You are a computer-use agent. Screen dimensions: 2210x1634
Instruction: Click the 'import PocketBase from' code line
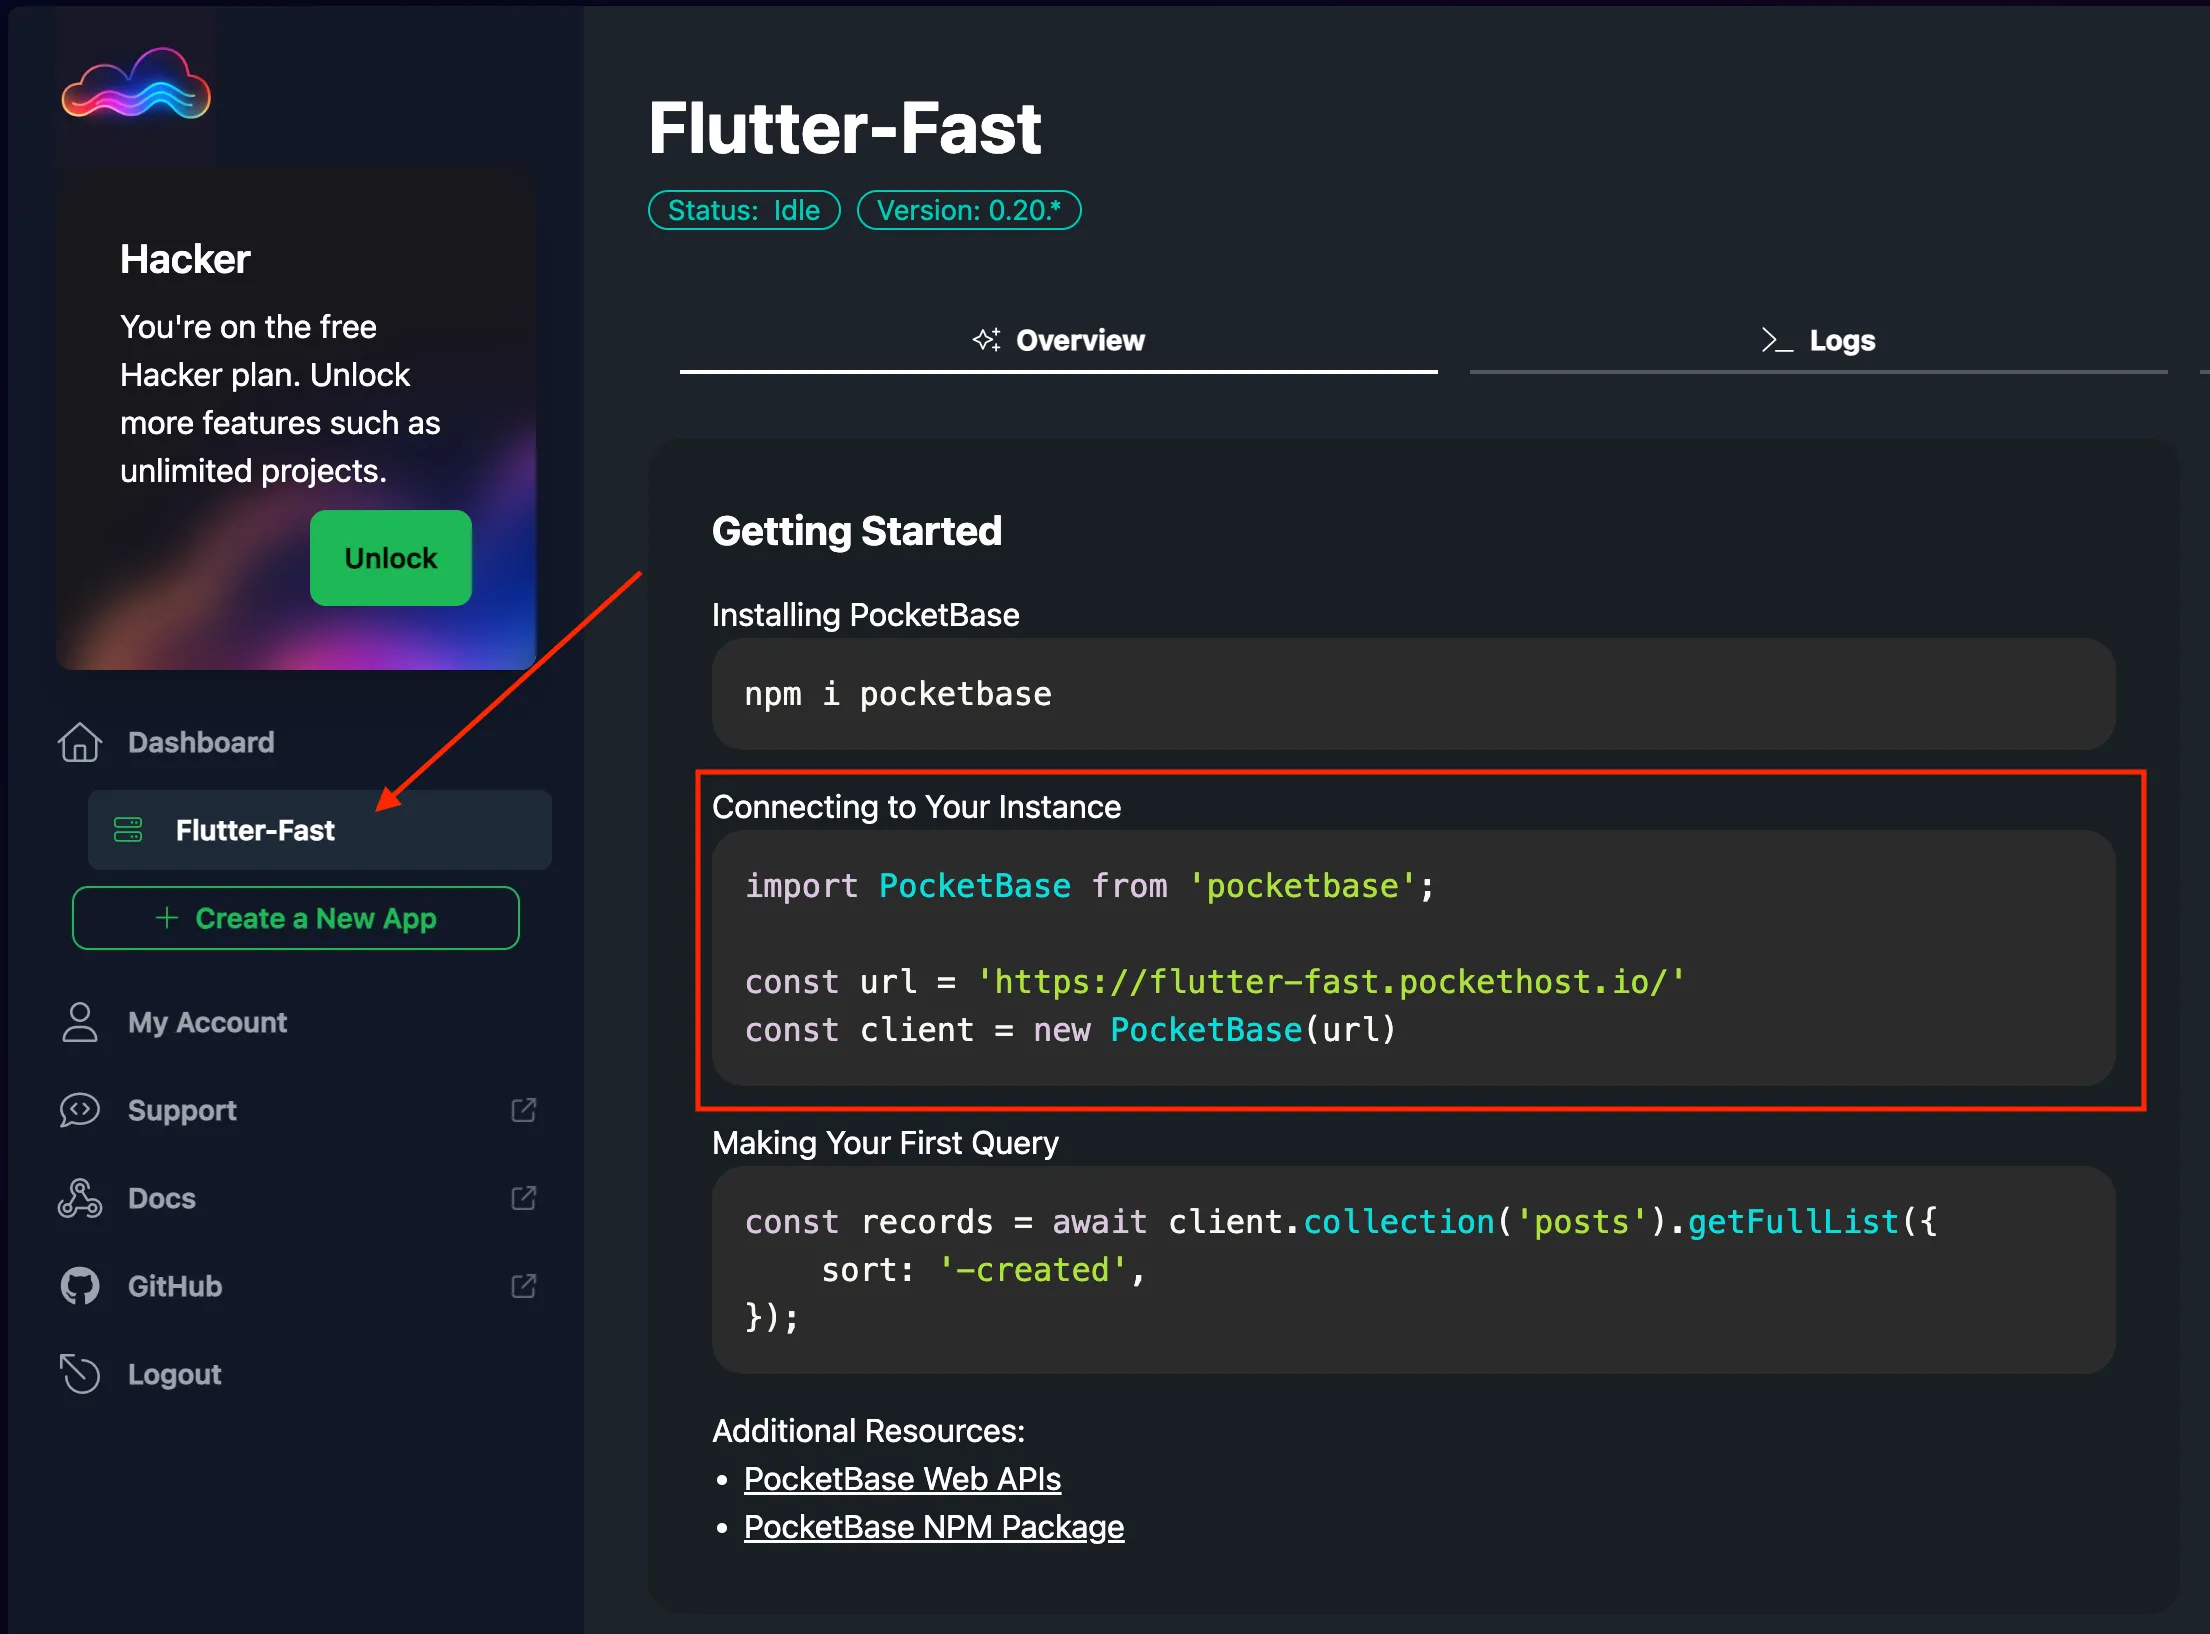pos(1090,886)
